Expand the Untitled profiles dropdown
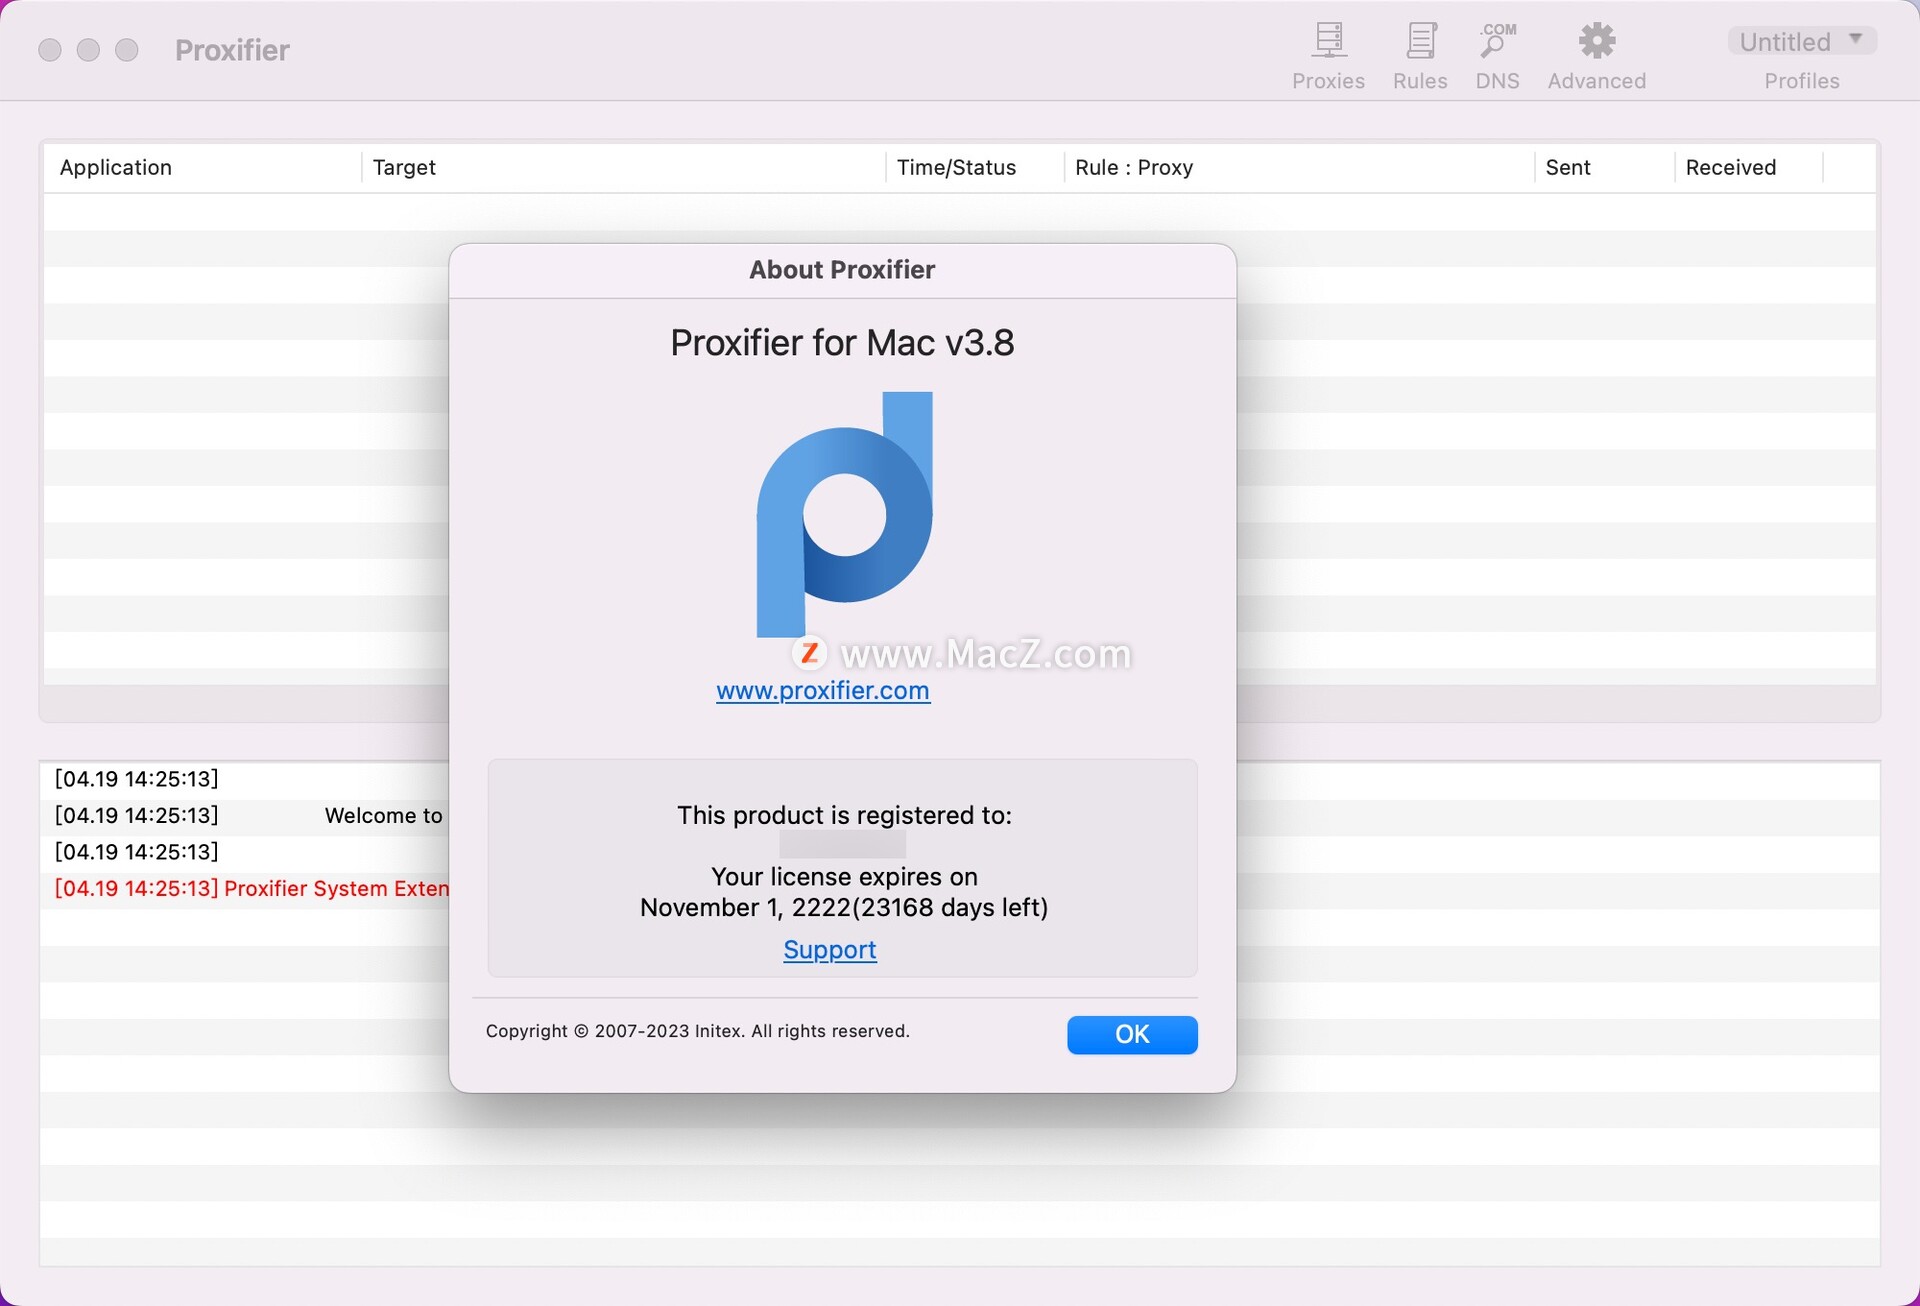 (x=1802, y=41)
